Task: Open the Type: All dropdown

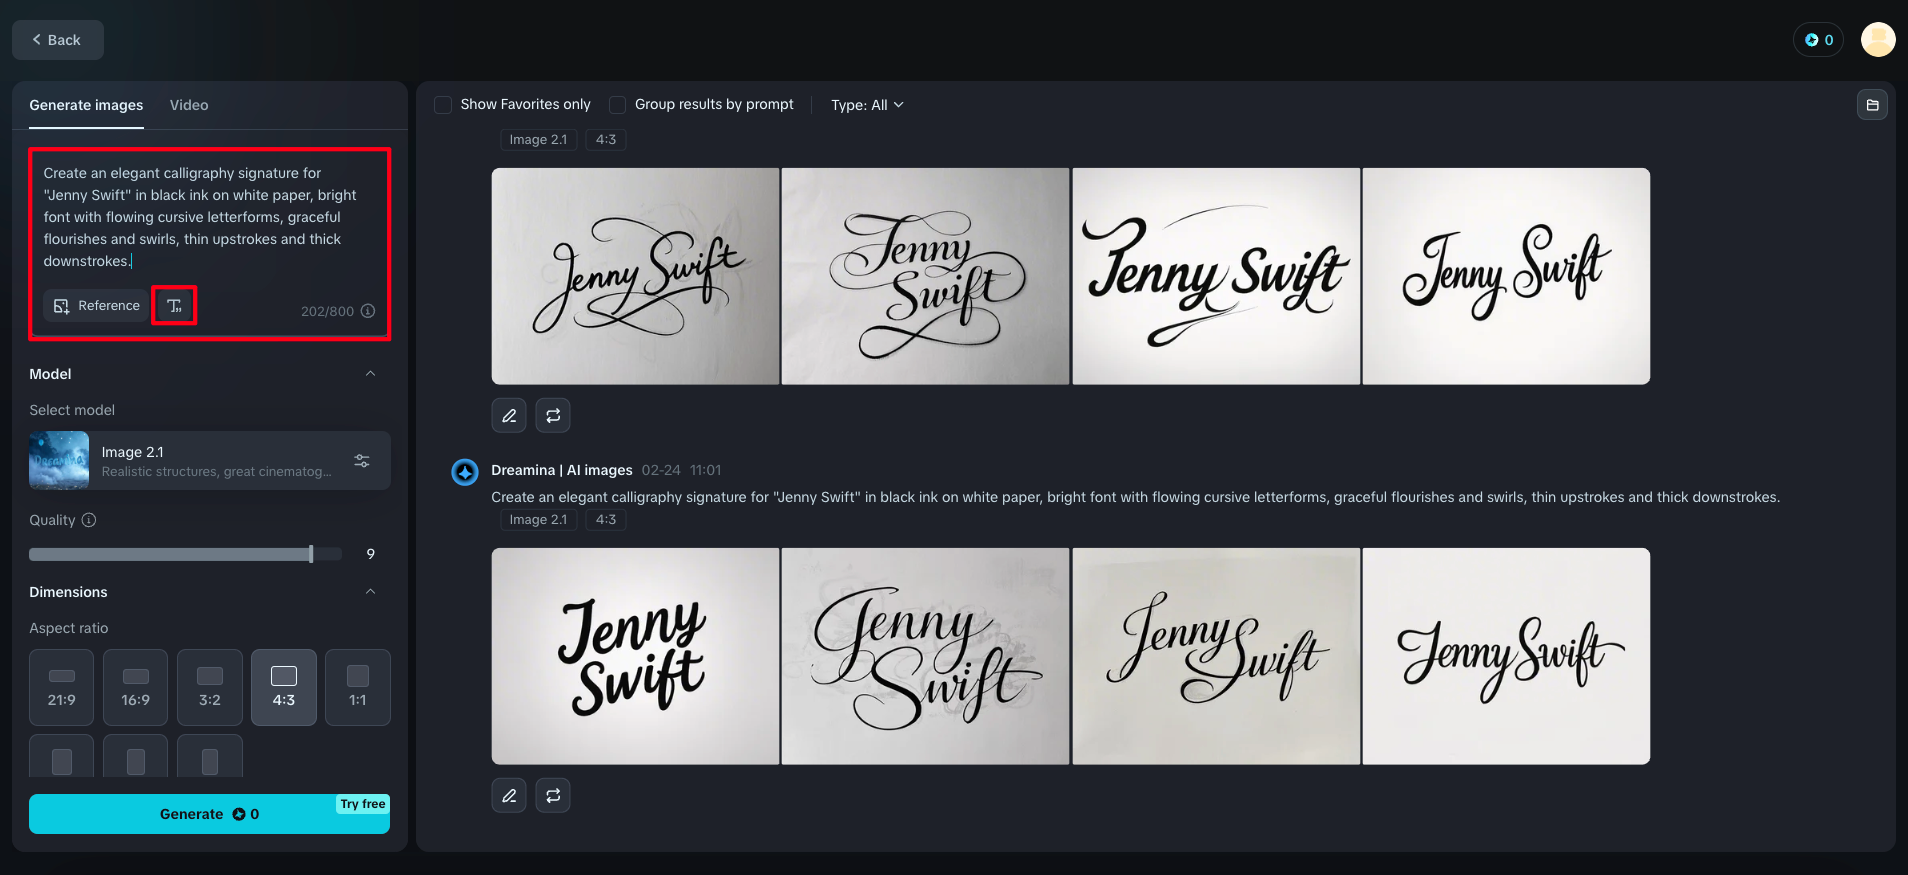Action: [867, 105]
